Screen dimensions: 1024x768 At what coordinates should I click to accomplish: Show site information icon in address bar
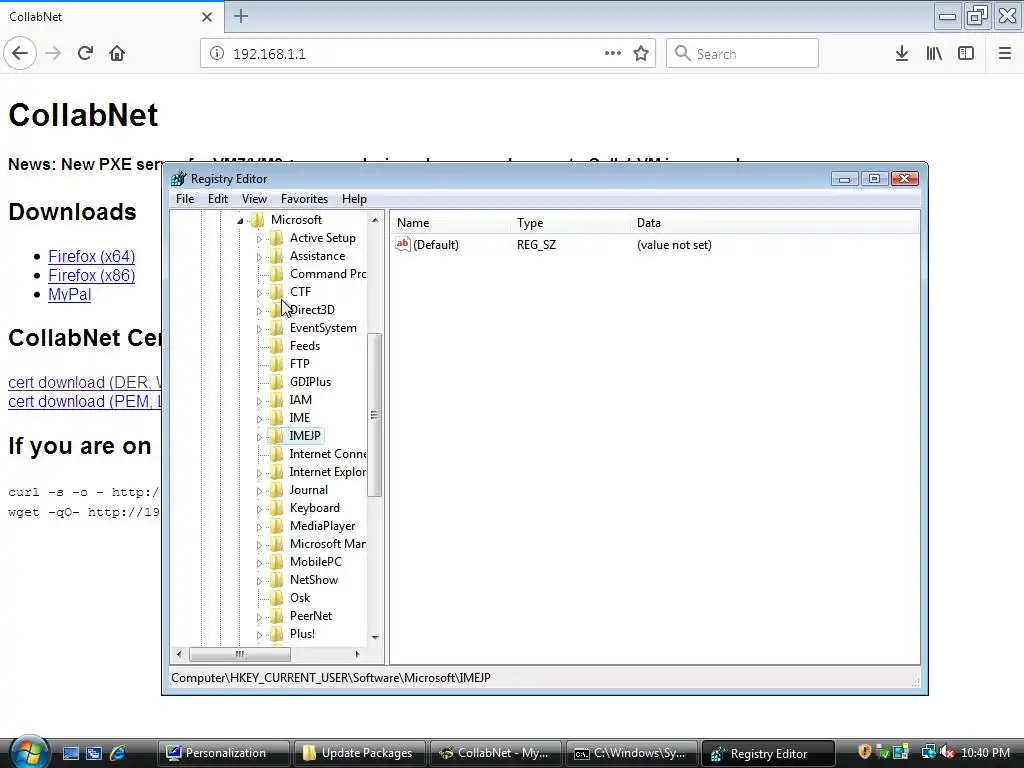[217, 54]
